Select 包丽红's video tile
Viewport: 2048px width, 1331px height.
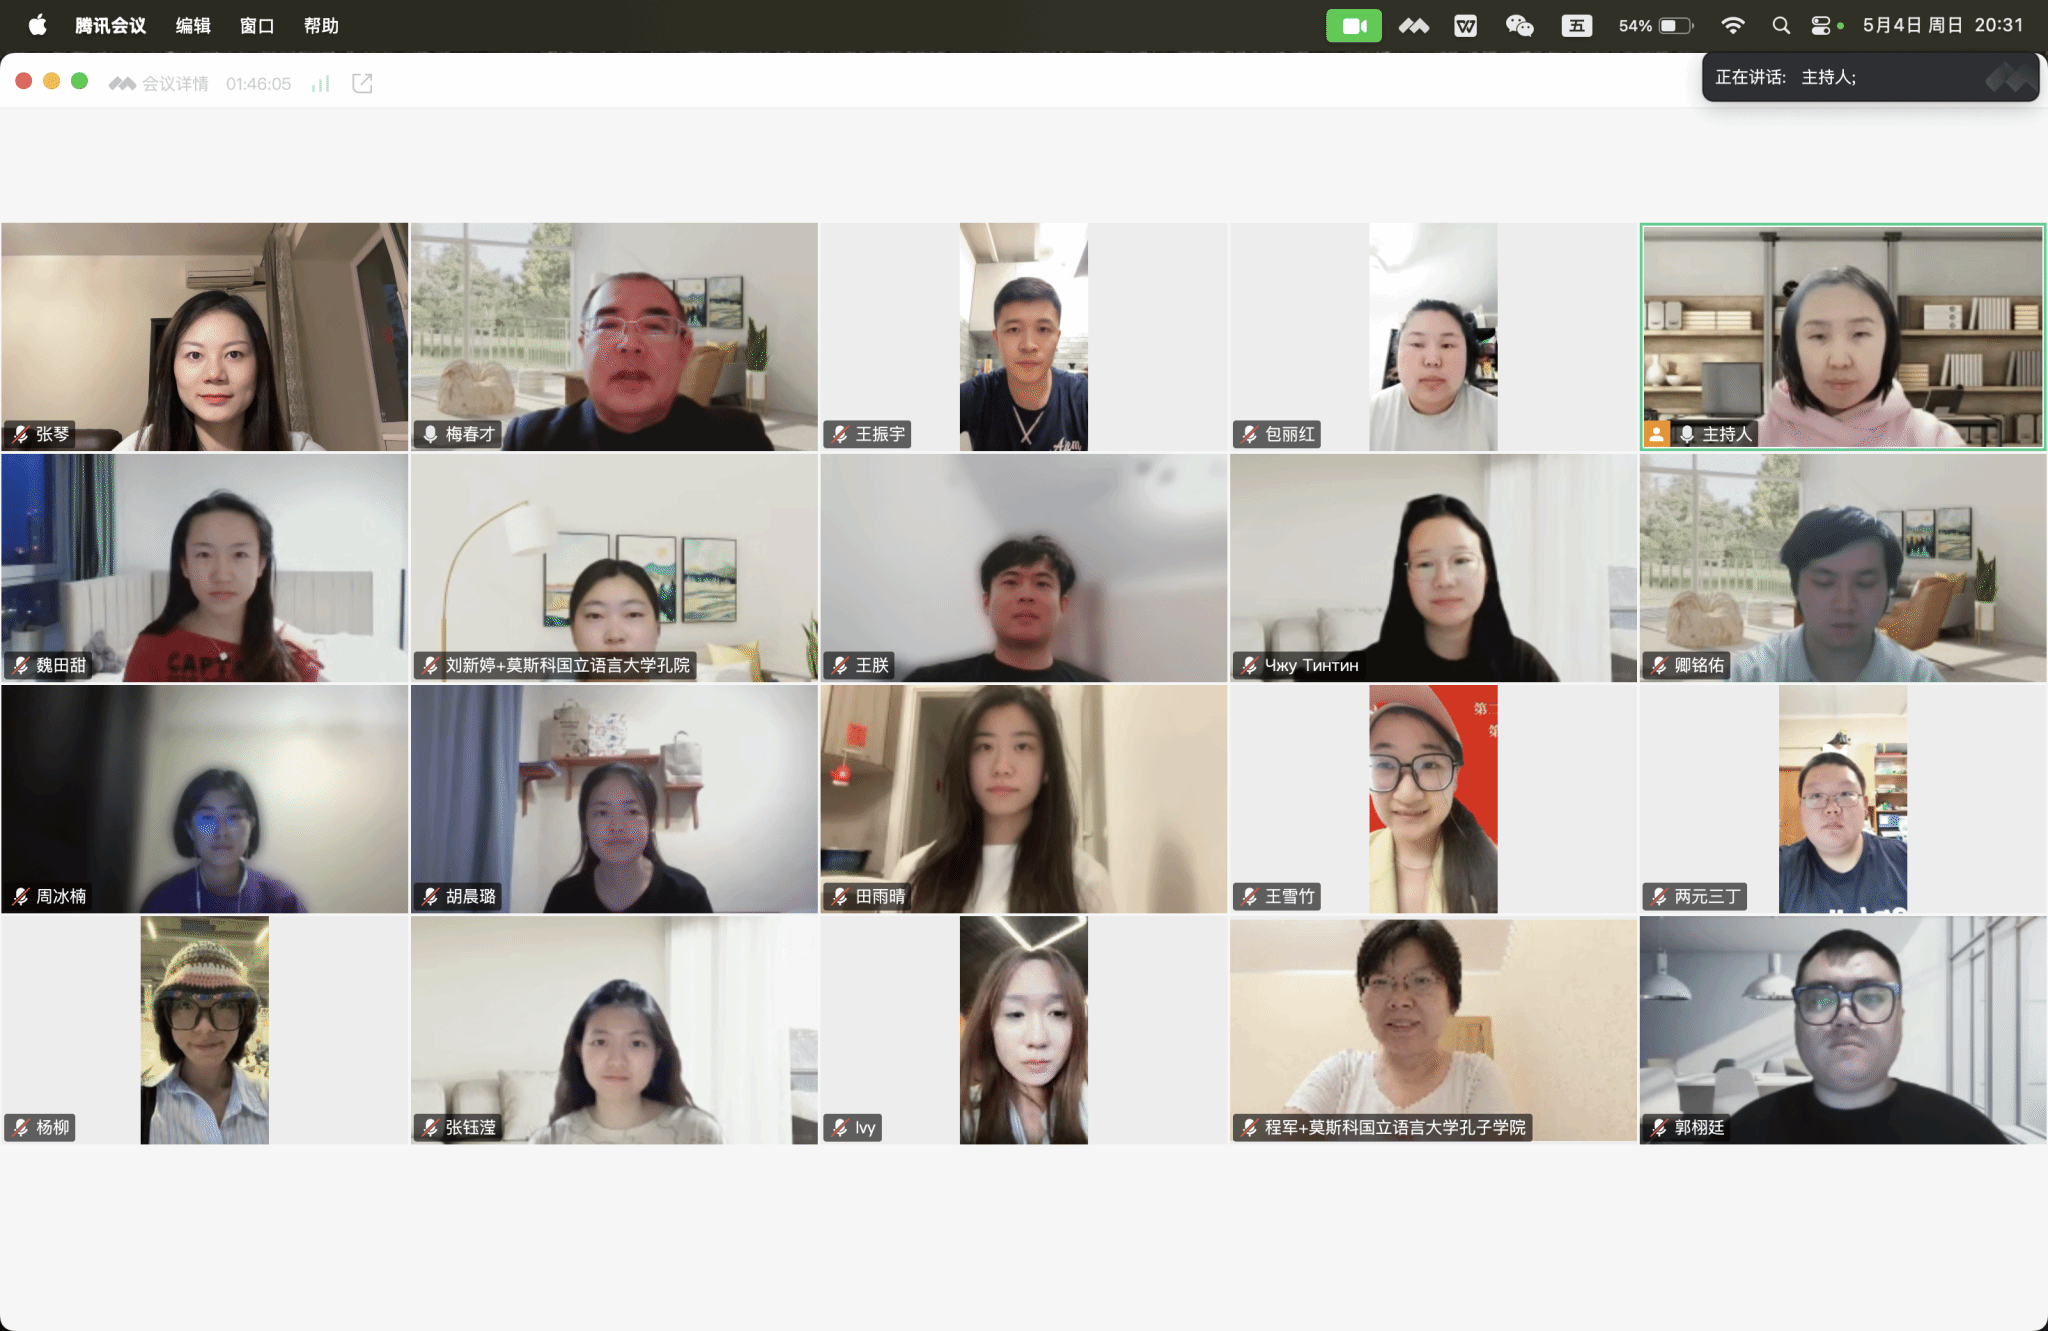point(1433,336)
